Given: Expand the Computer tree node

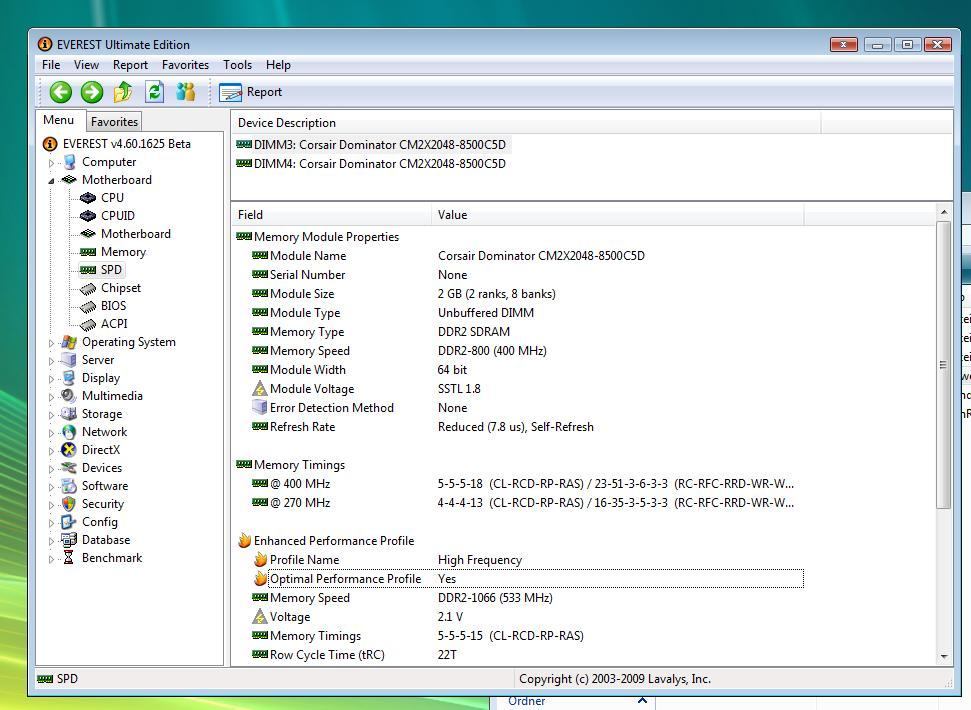Looking at the screenshot, I should pyautogui.click(x=51, y=163).
